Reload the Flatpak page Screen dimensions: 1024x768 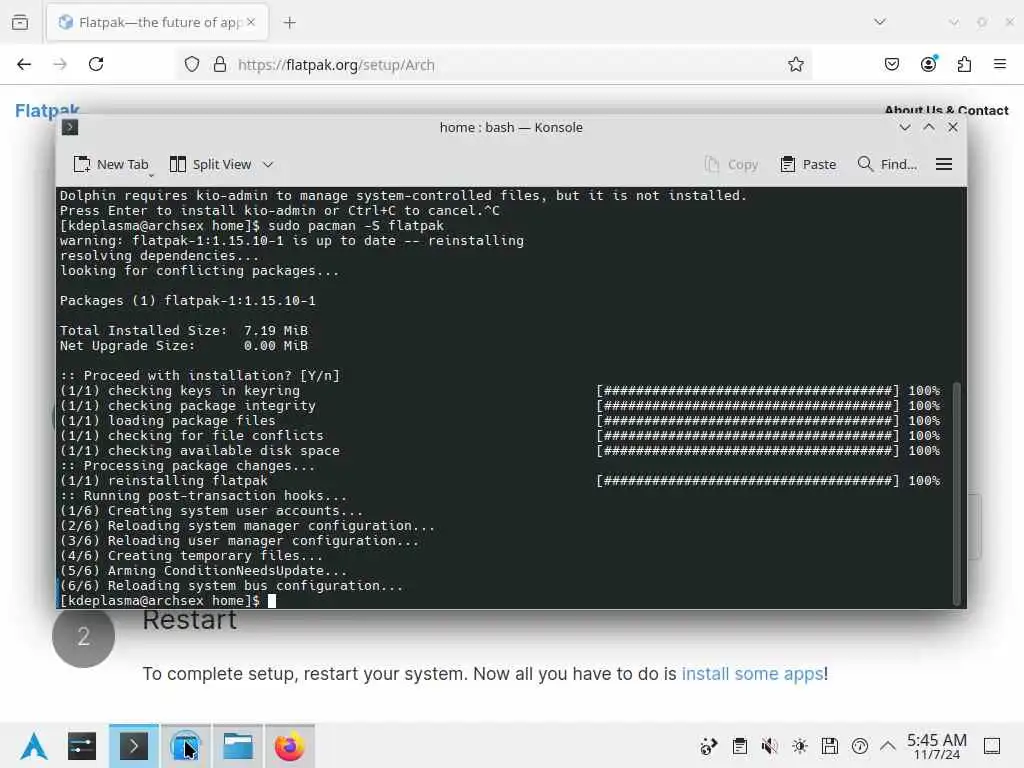pyautogui.click(x=96, y=64)
